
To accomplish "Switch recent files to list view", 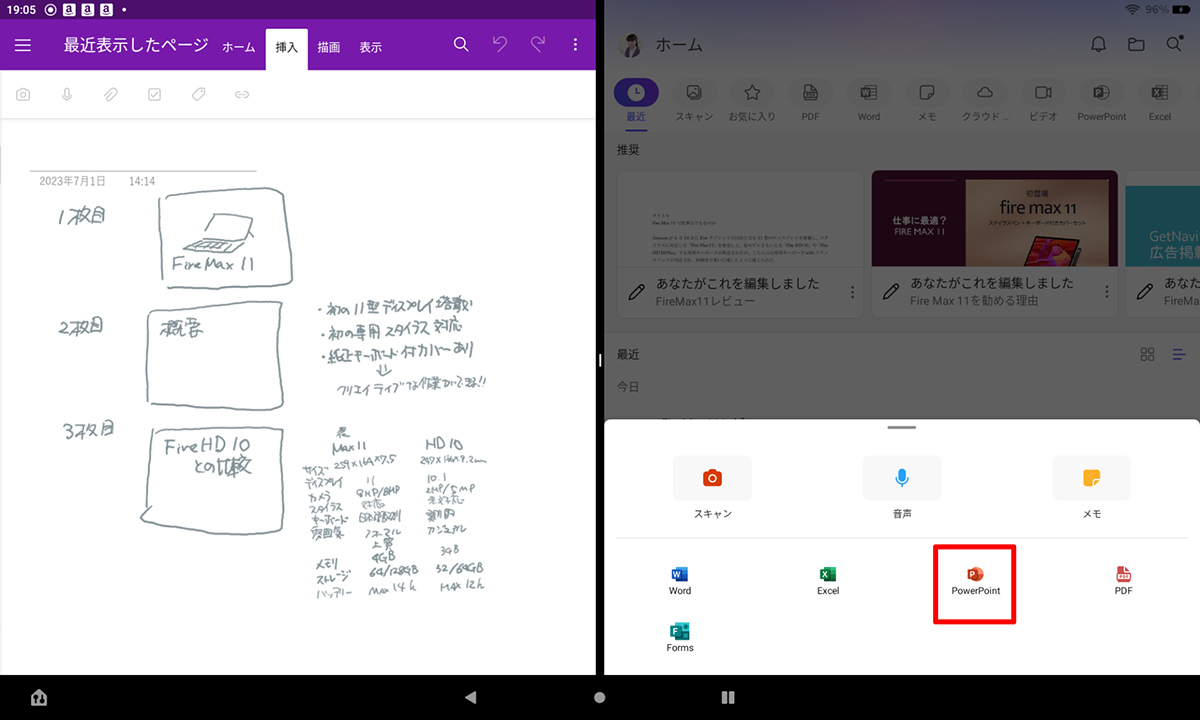I will pyautogui.click(x=1179, y=355).
